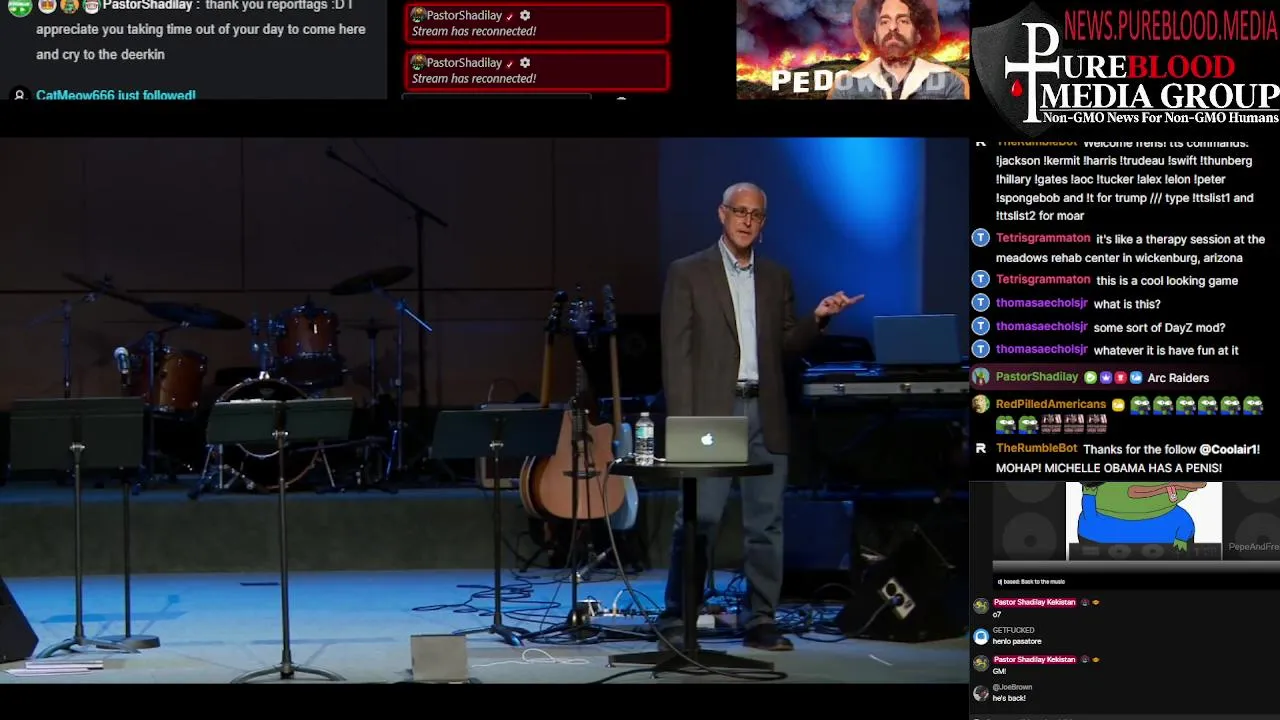Click 'he's back!' message in lower chat

1009,698
